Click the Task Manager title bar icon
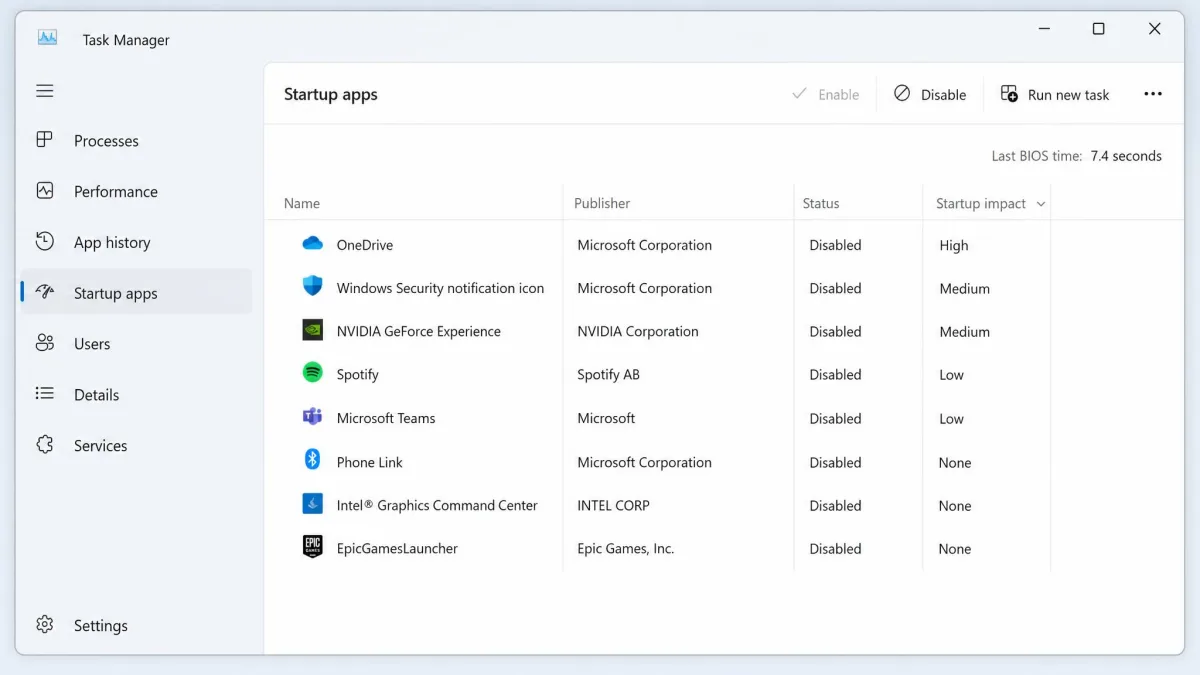Viewport: 1200px width, 675px height. pos(48,38)
